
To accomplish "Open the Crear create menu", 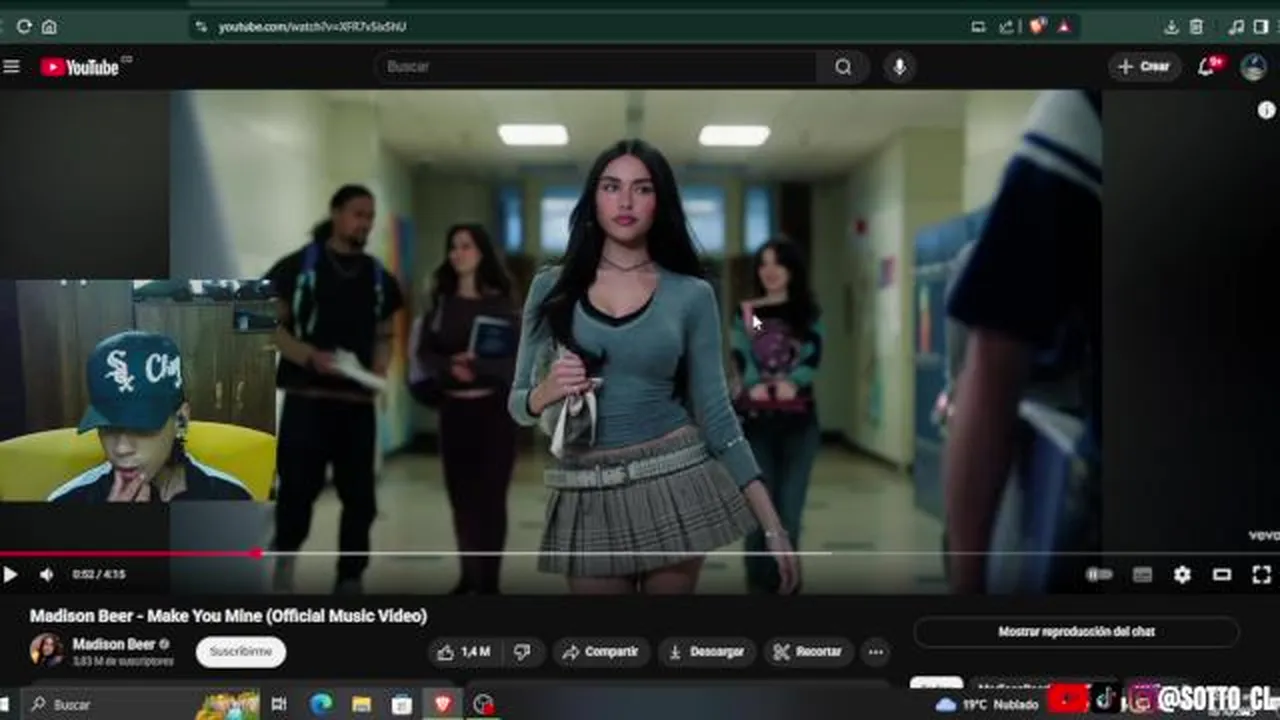I will tap(1144, 66).
